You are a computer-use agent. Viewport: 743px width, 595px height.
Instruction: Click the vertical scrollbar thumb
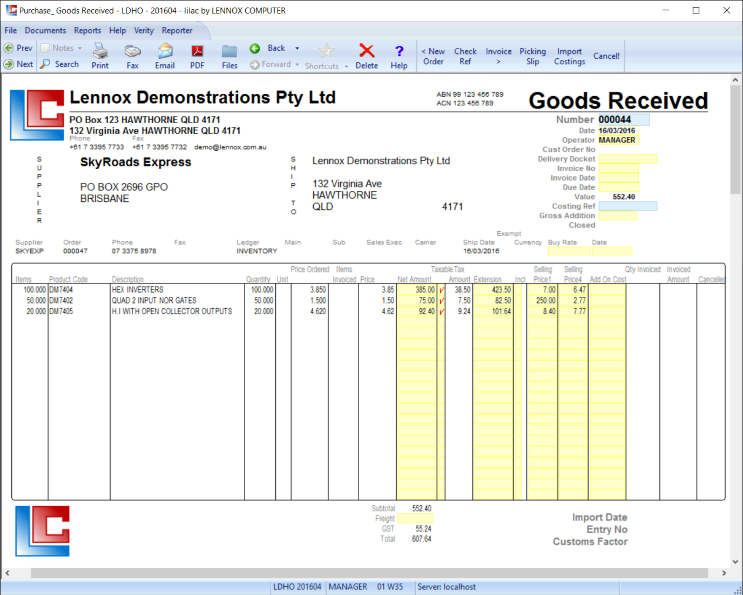pos(735,140)
